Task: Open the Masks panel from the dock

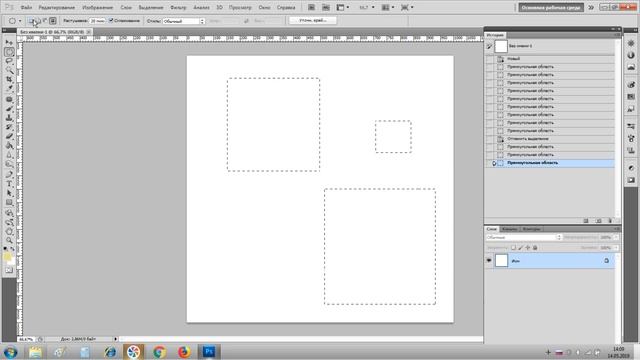Action: tap(631, 180)
